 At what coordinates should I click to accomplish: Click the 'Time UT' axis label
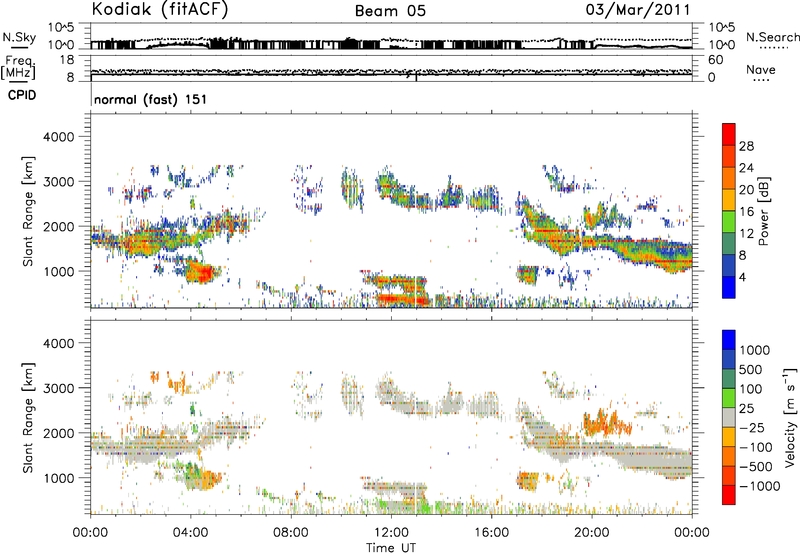[x=391, y=548]
